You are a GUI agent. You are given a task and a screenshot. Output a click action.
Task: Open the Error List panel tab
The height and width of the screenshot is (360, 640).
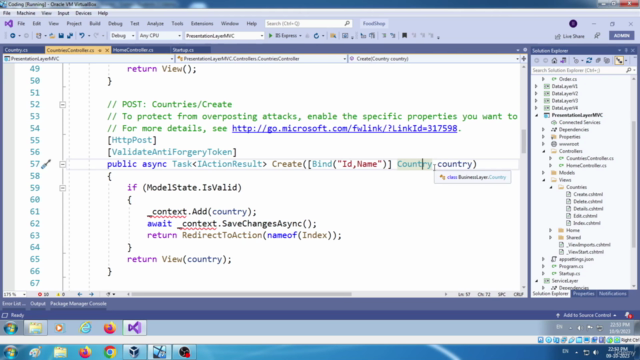pyautogui.click(x=13, y=304)
